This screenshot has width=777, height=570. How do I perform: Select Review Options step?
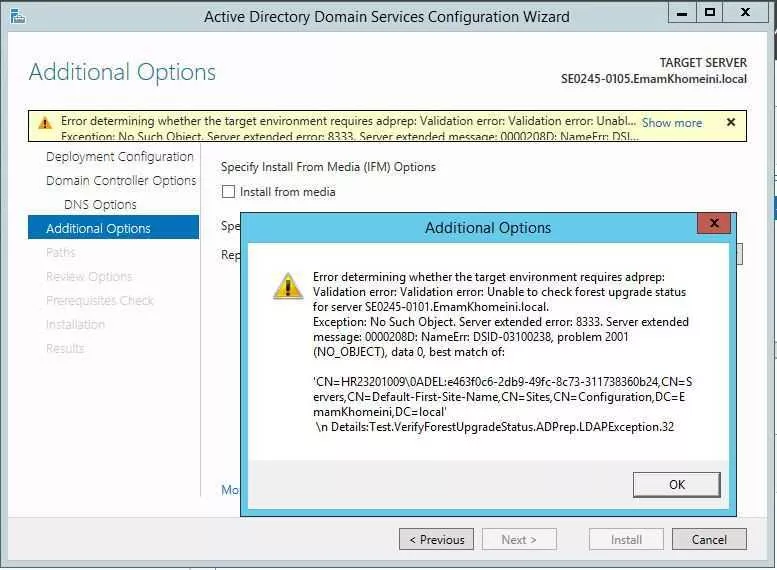[89, 277]
